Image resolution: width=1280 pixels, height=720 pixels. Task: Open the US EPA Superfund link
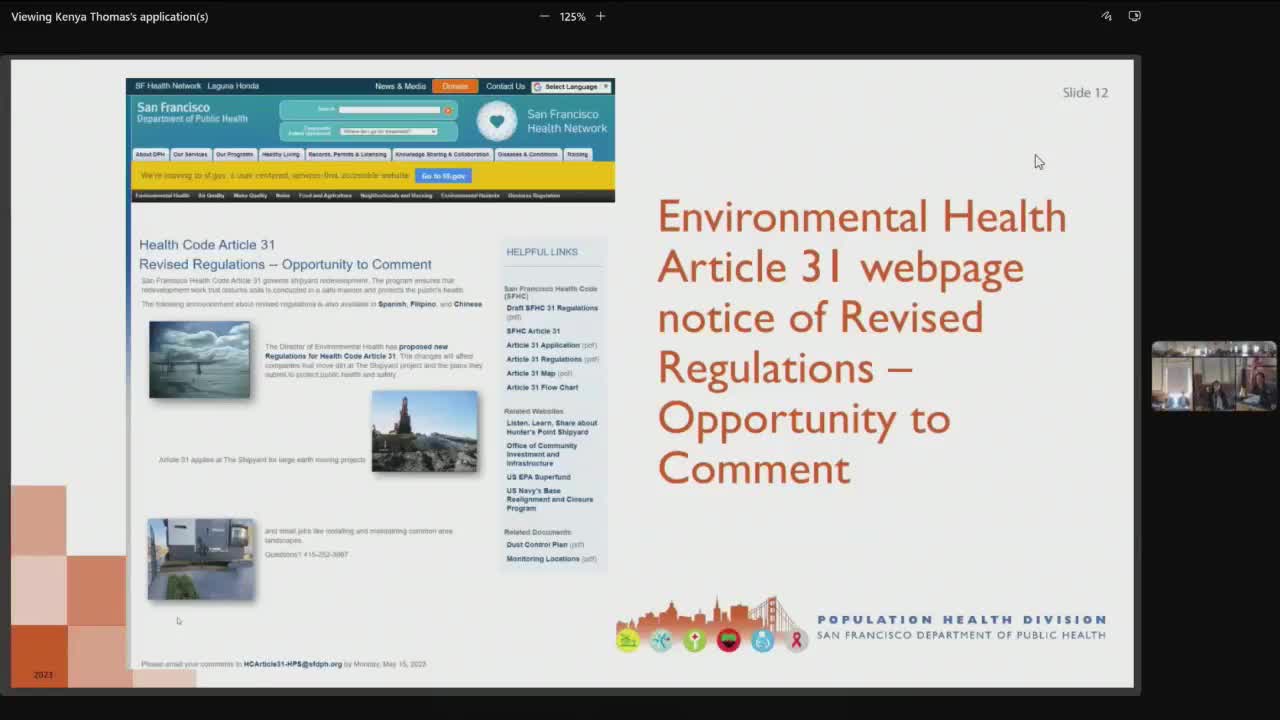pos(538,477)
